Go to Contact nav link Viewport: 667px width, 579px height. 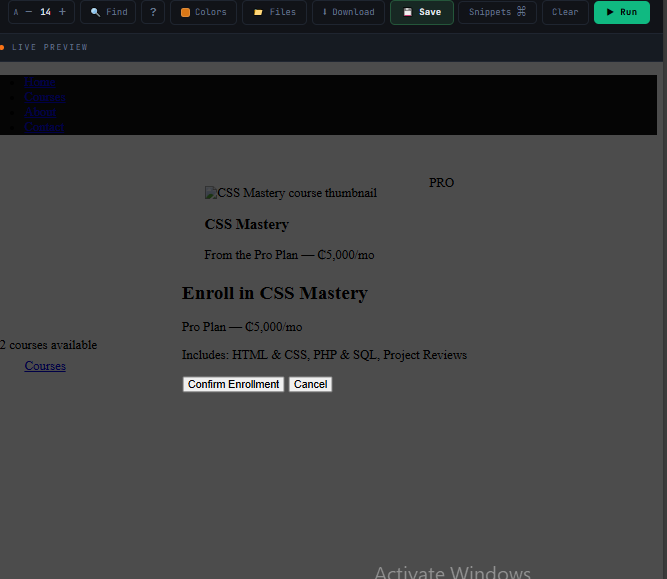click(44, 127)
